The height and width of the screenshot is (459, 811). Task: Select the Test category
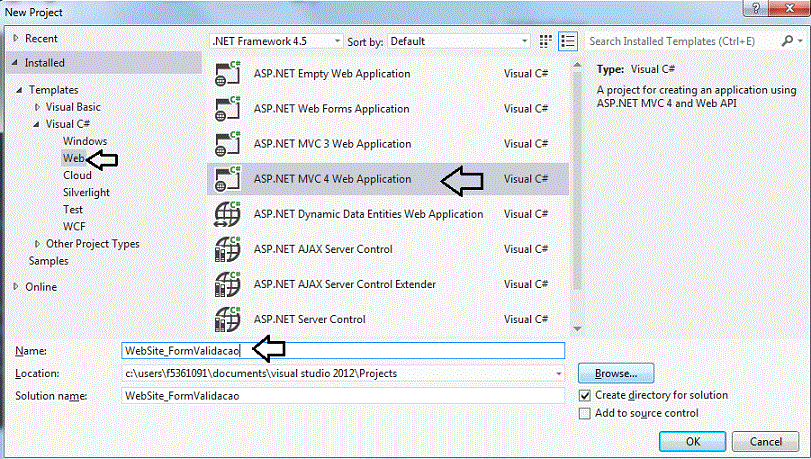coord(73,210)
